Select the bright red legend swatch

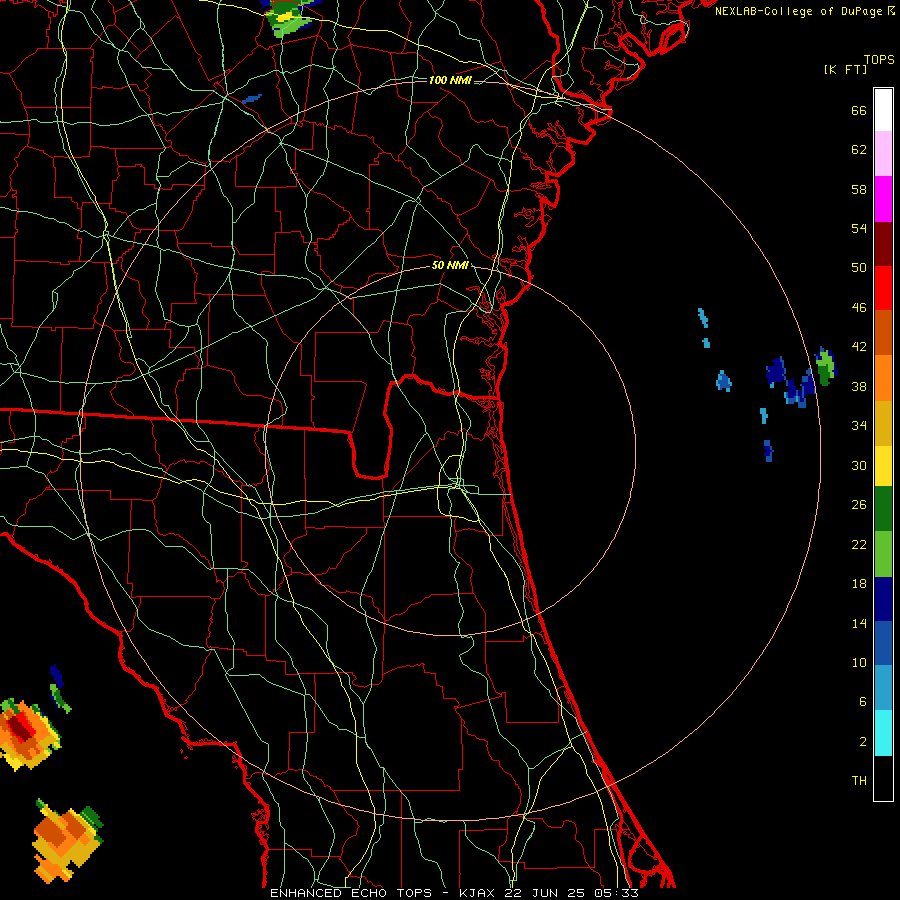pos(883,288)
